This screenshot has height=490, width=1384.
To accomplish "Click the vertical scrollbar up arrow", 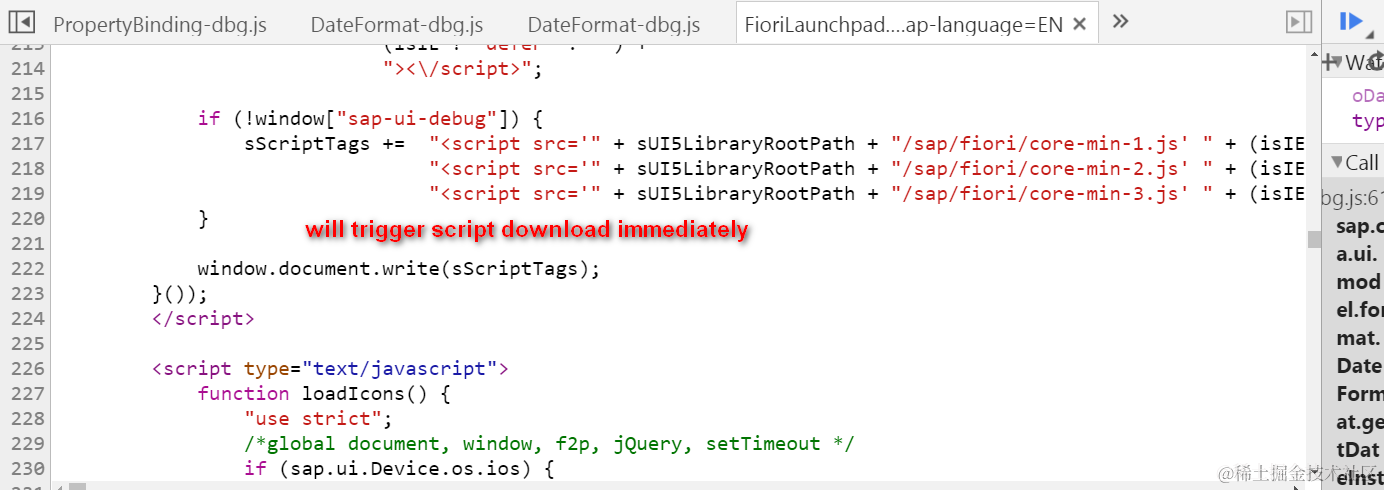I will pyautogui.click(x=1314, y=53).
